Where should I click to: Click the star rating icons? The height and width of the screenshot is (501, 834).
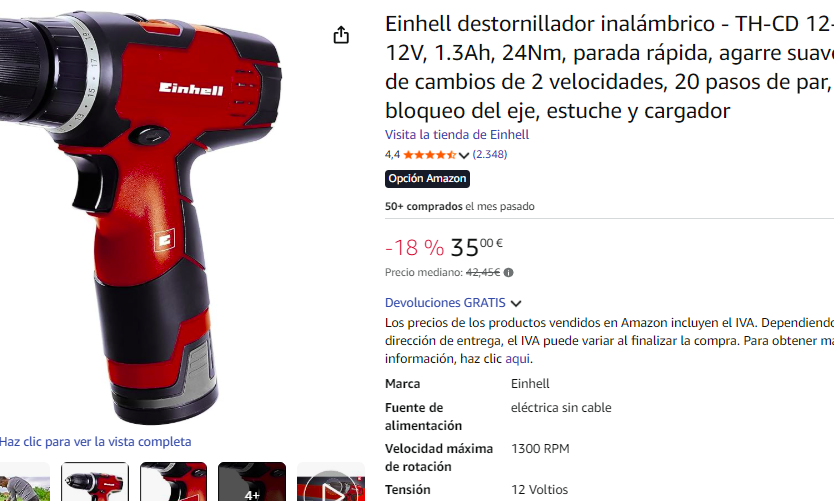[x=429, y=155]
